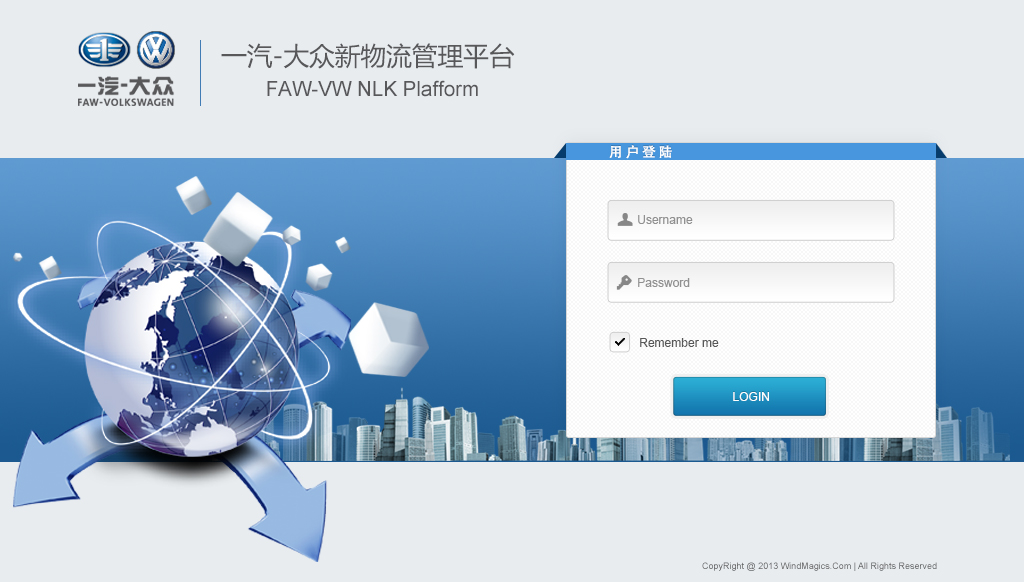Click the blue LOGIN button

(x=750, y=396)
